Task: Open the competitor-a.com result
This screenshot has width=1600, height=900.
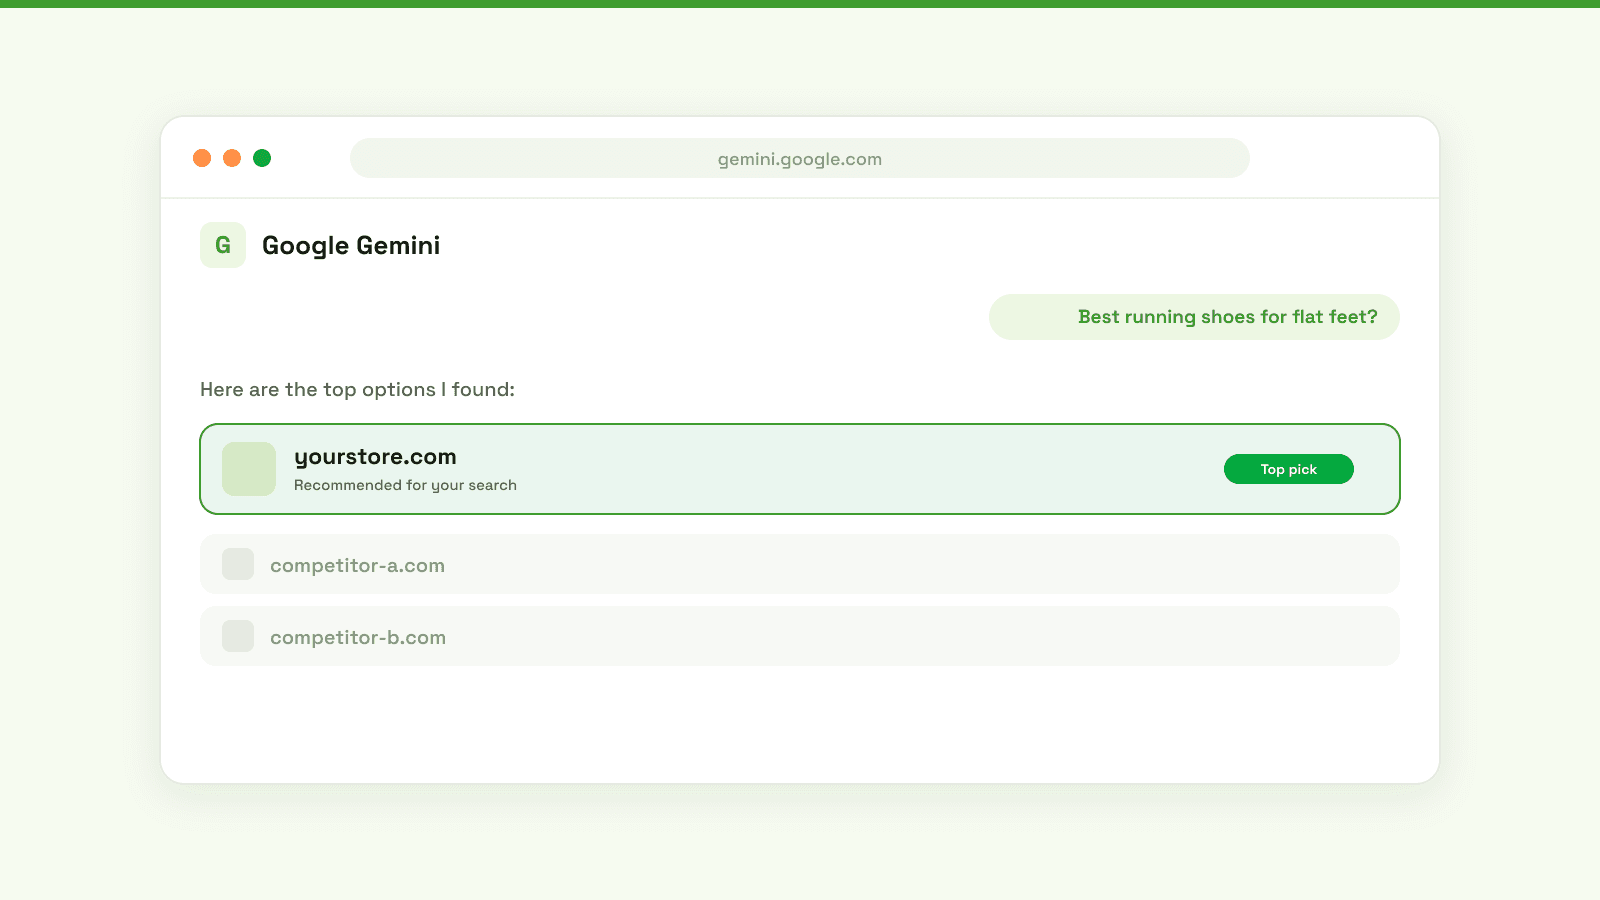Action: pos(800,564)
